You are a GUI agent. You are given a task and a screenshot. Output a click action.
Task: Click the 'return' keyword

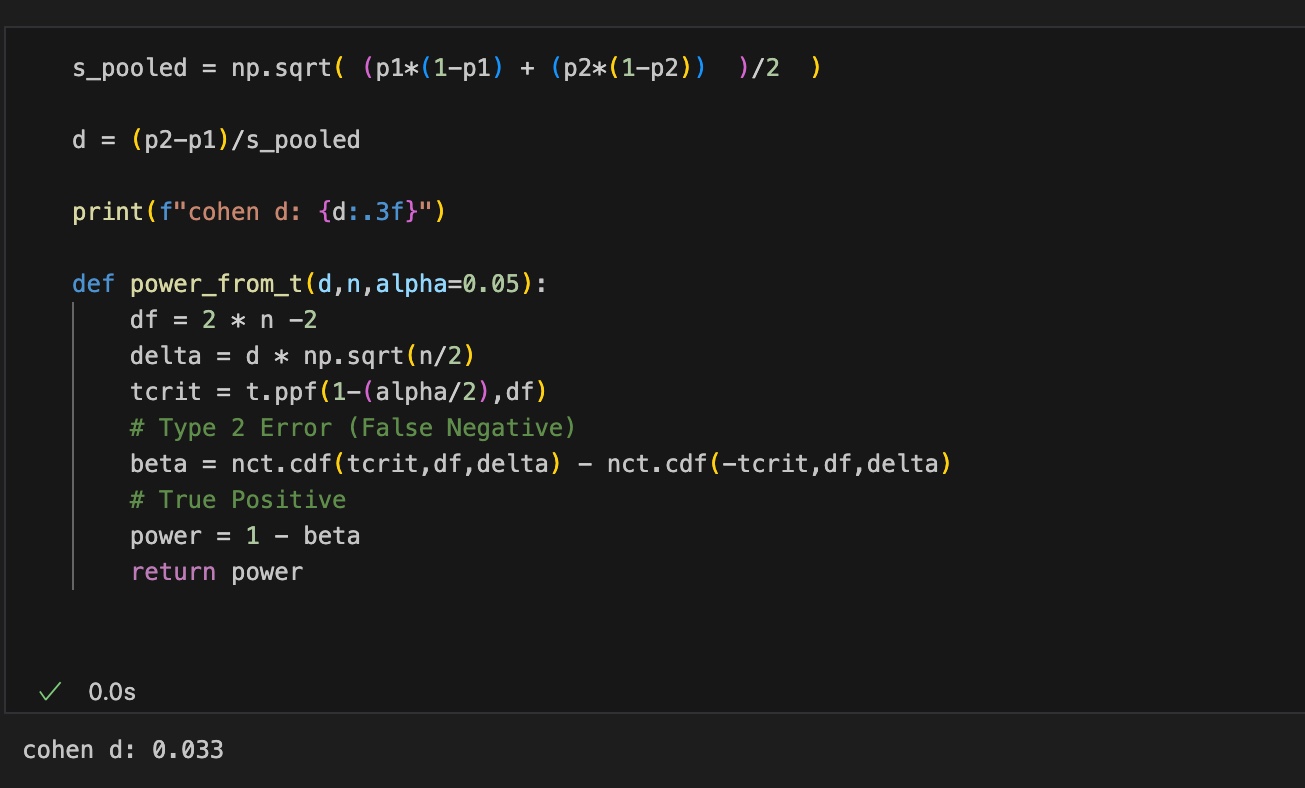point(172,572)
